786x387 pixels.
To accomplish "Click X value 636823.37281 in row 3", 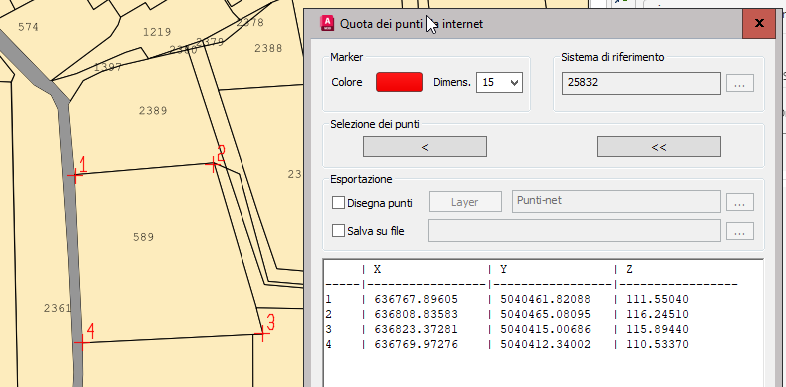I will pos(416,329).
